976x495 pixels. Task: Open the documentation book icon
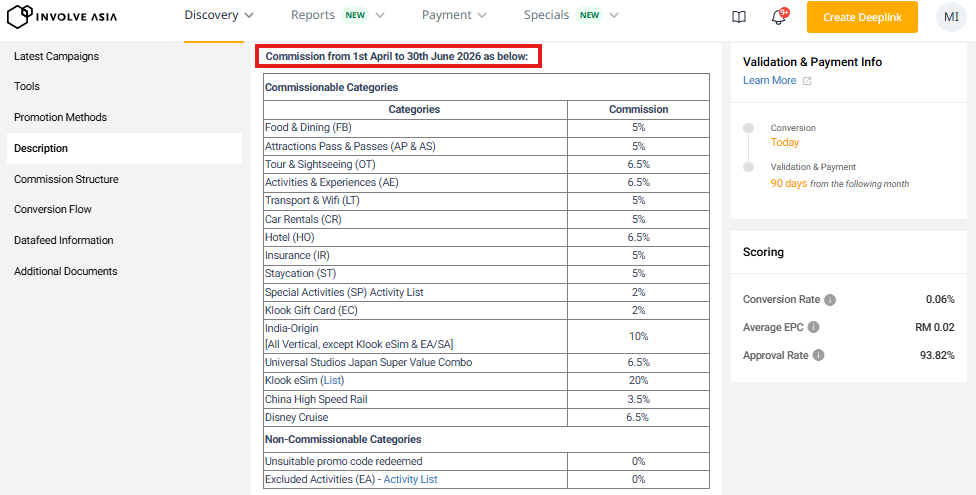(739, 17)
